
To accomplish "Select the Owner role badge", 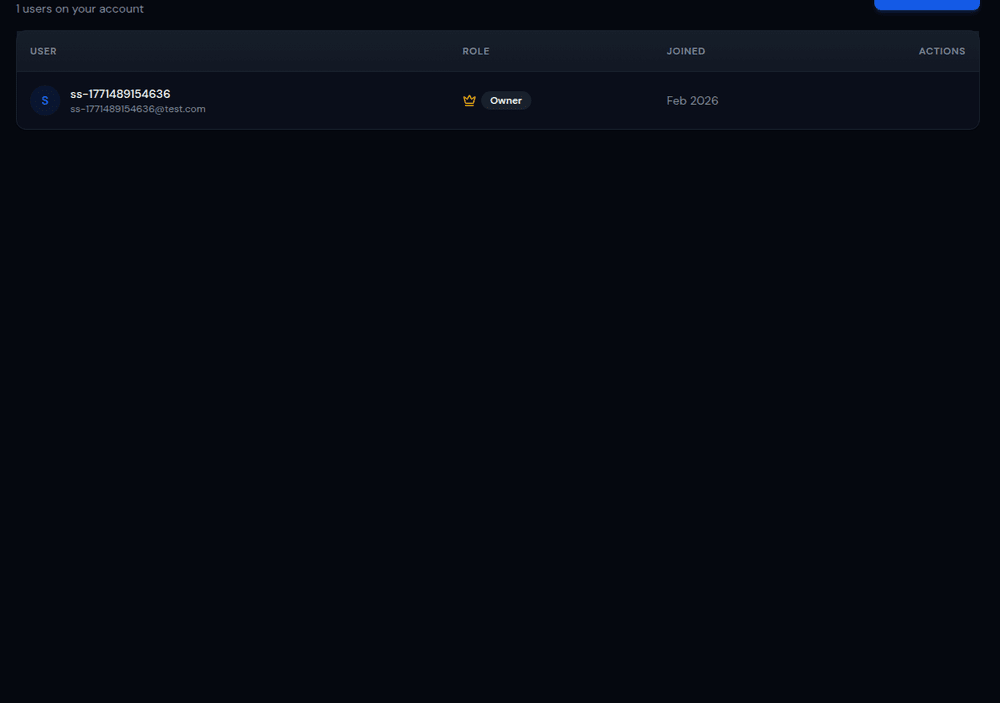I will [506, 101].
